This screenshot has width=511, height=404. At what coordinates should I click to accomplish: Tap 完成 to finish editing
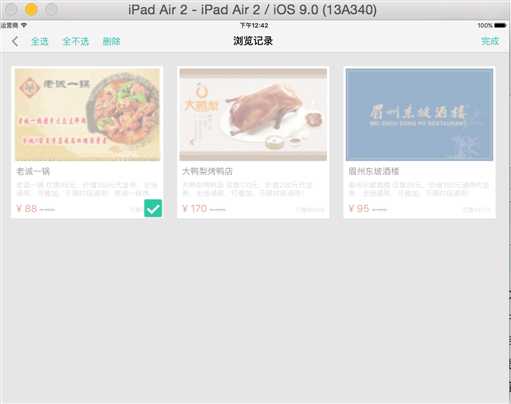[490, 41]
